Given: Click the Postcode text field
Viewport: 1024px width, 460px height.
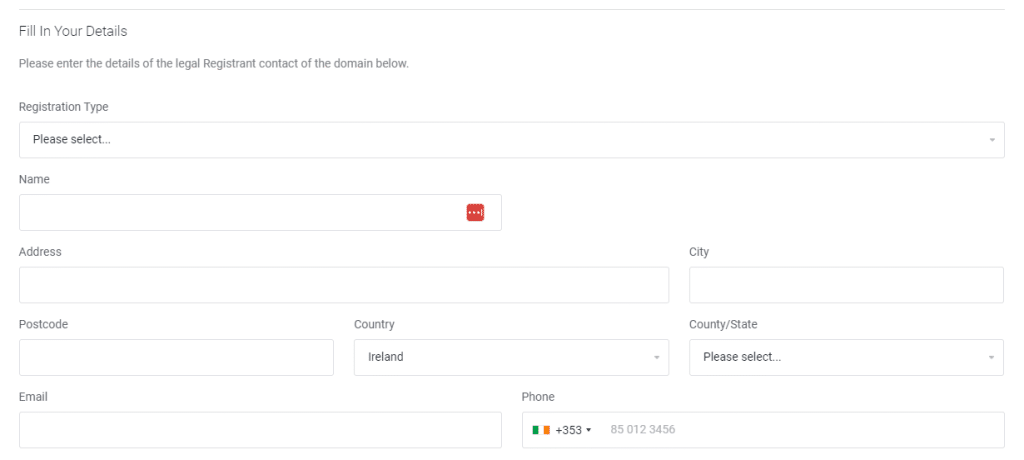Looking at the screenshot, I should coord(176,357).
